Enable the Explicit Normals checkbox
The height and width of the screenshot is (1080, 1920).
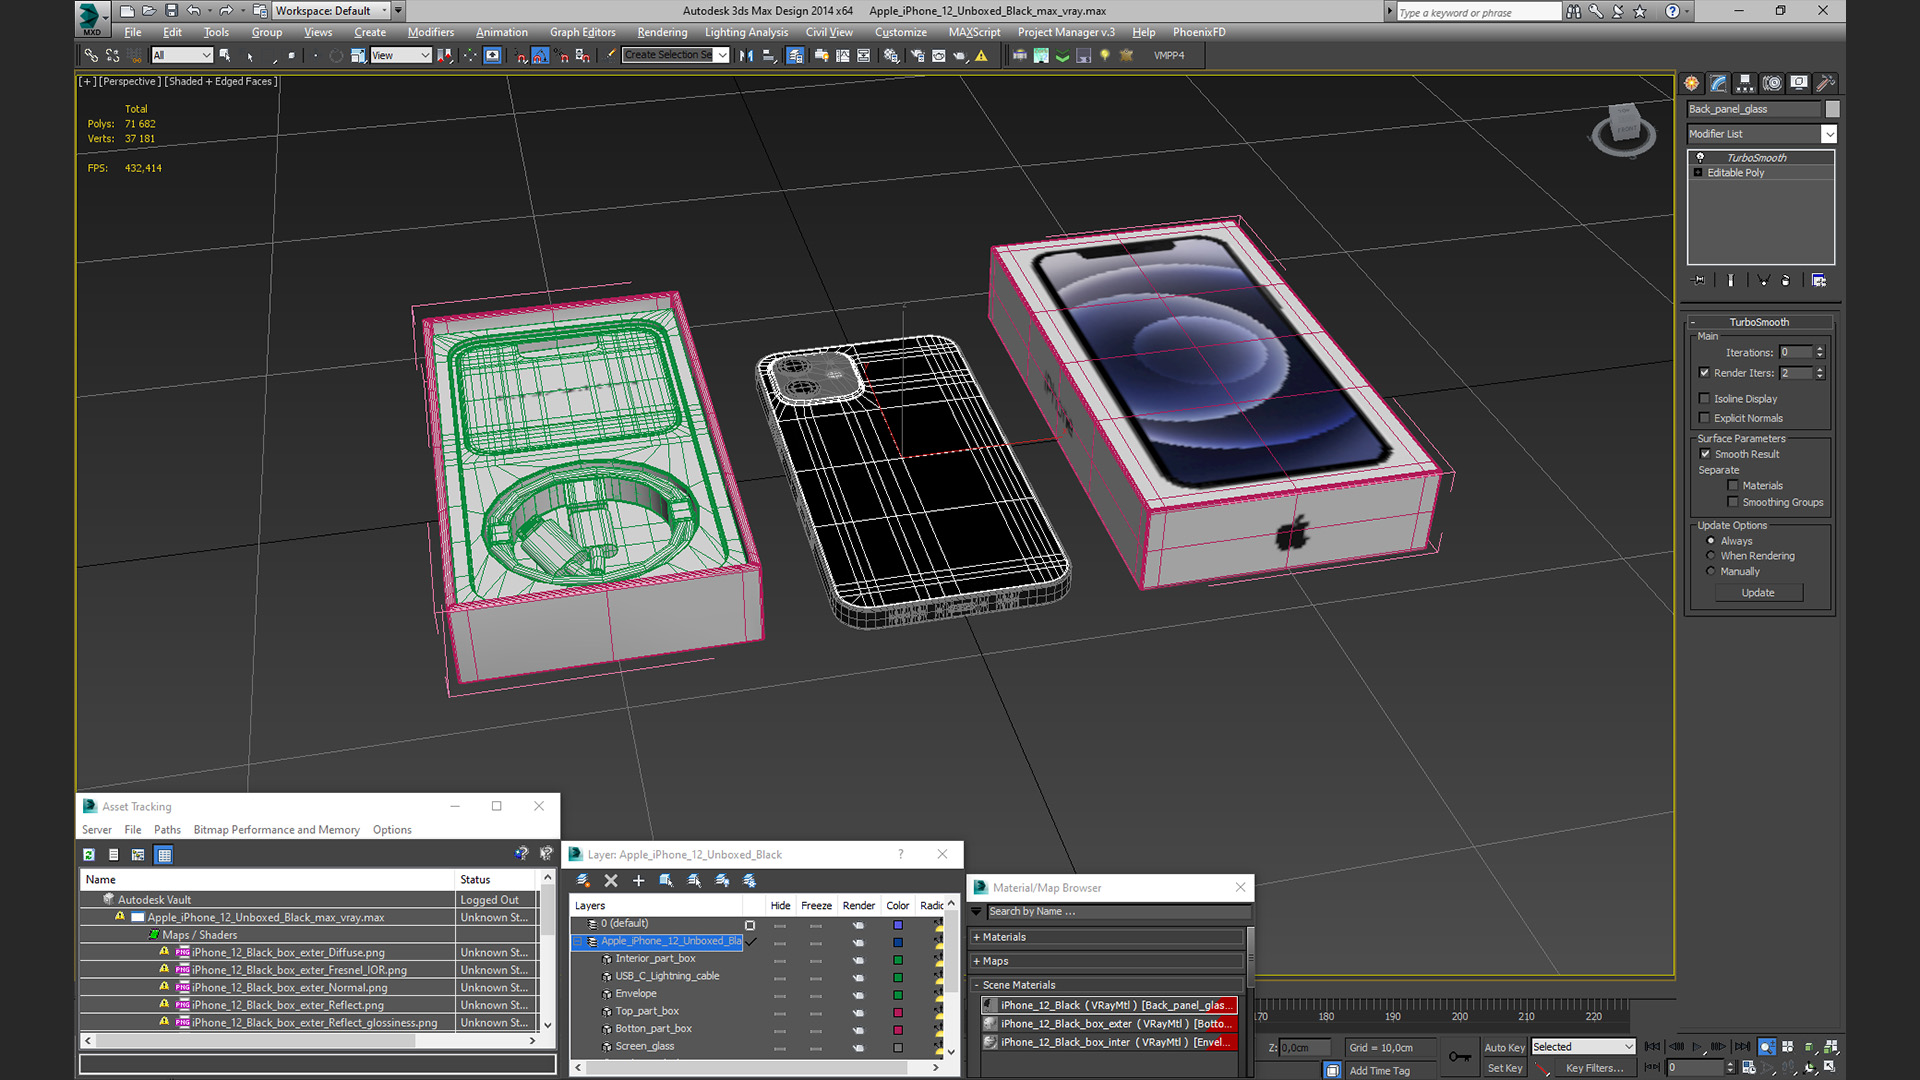pyautogui.click(x=1705, y=418)
